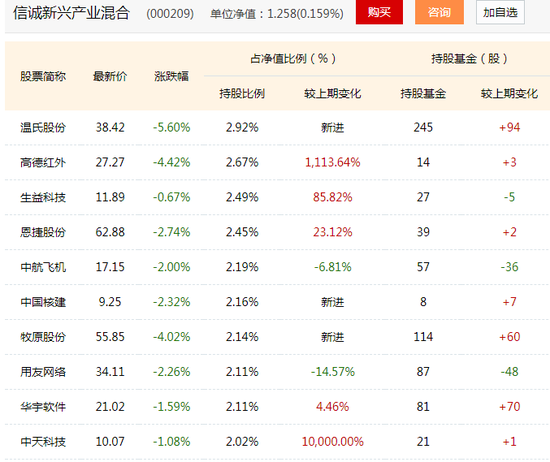Open the 高德红外 stock link
Screen dimensions: 550x462
[43, 162]
